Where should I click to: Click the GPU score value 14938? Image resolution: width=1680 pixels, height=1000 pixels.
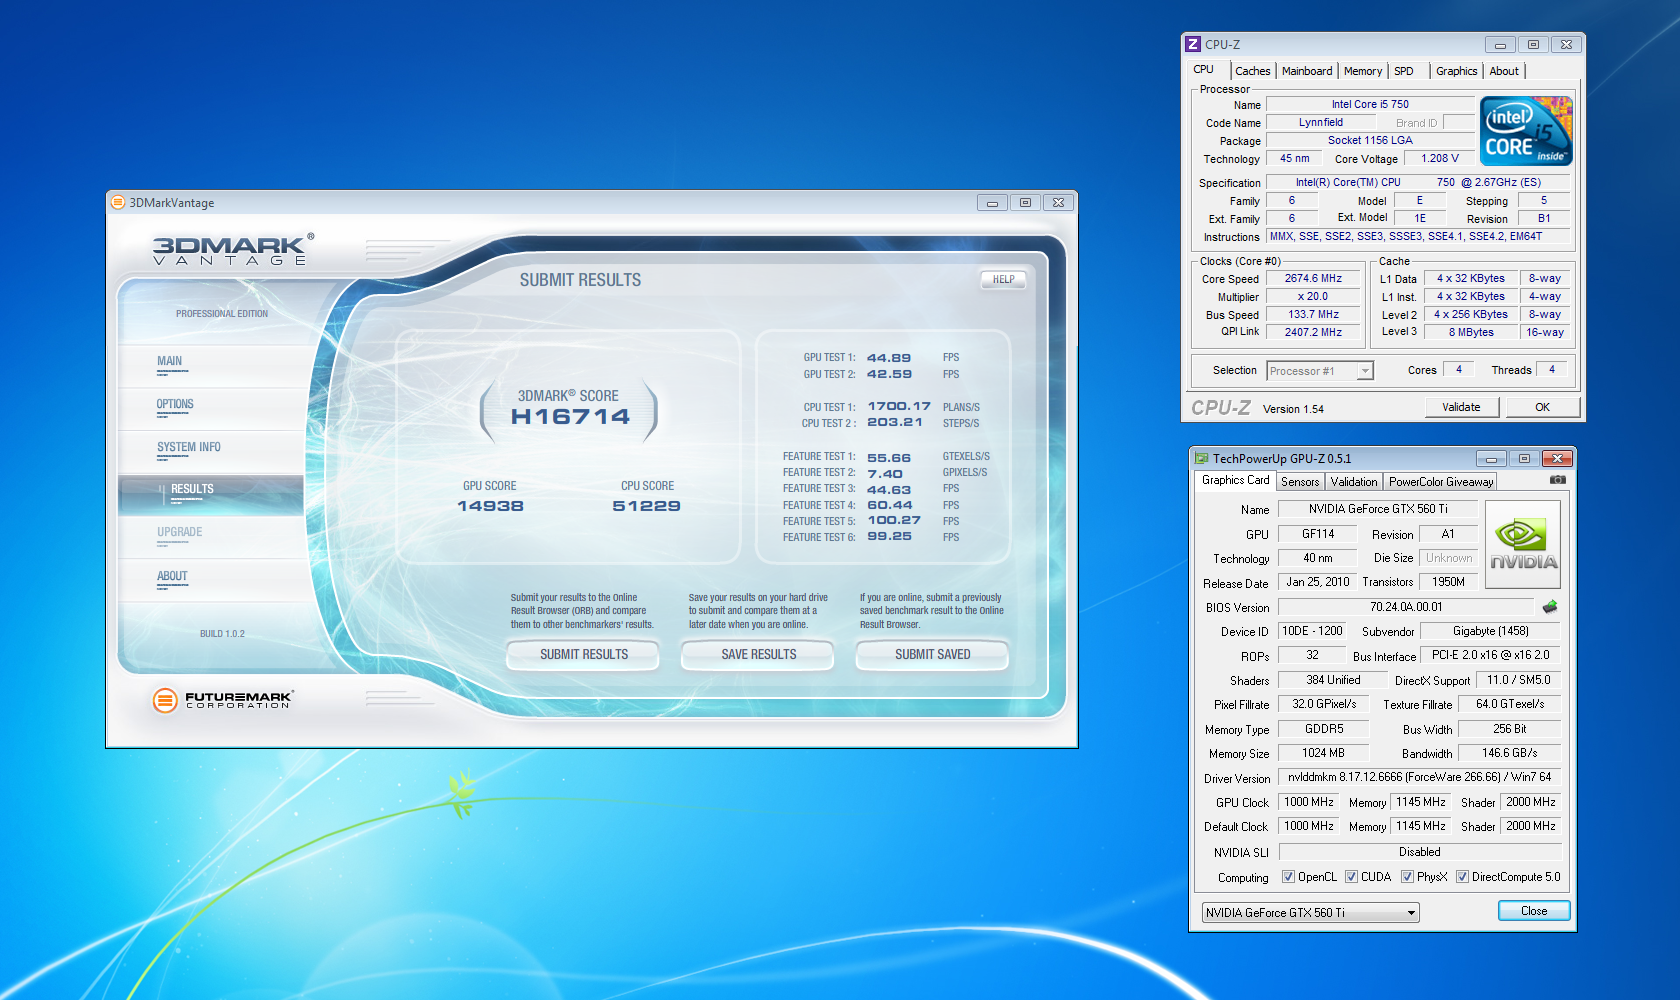490,506
